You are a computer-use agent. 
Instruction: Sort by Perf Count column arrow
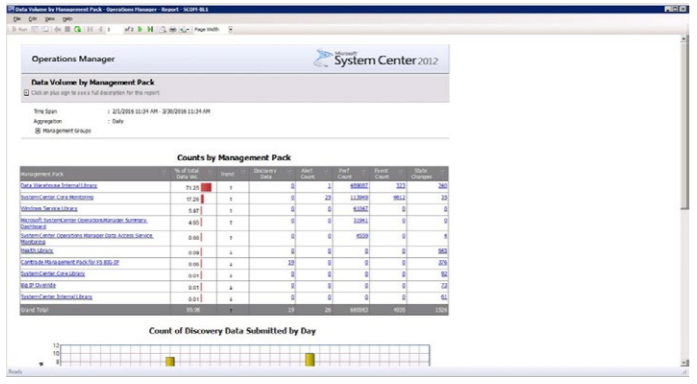363,172
